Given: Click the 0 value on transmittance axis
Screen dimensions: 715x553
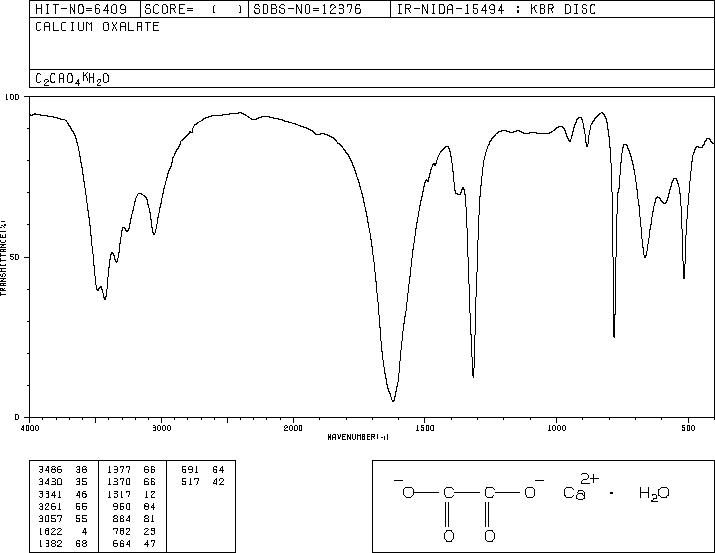Looking at the screenshot, I should (x=17, y=417).
